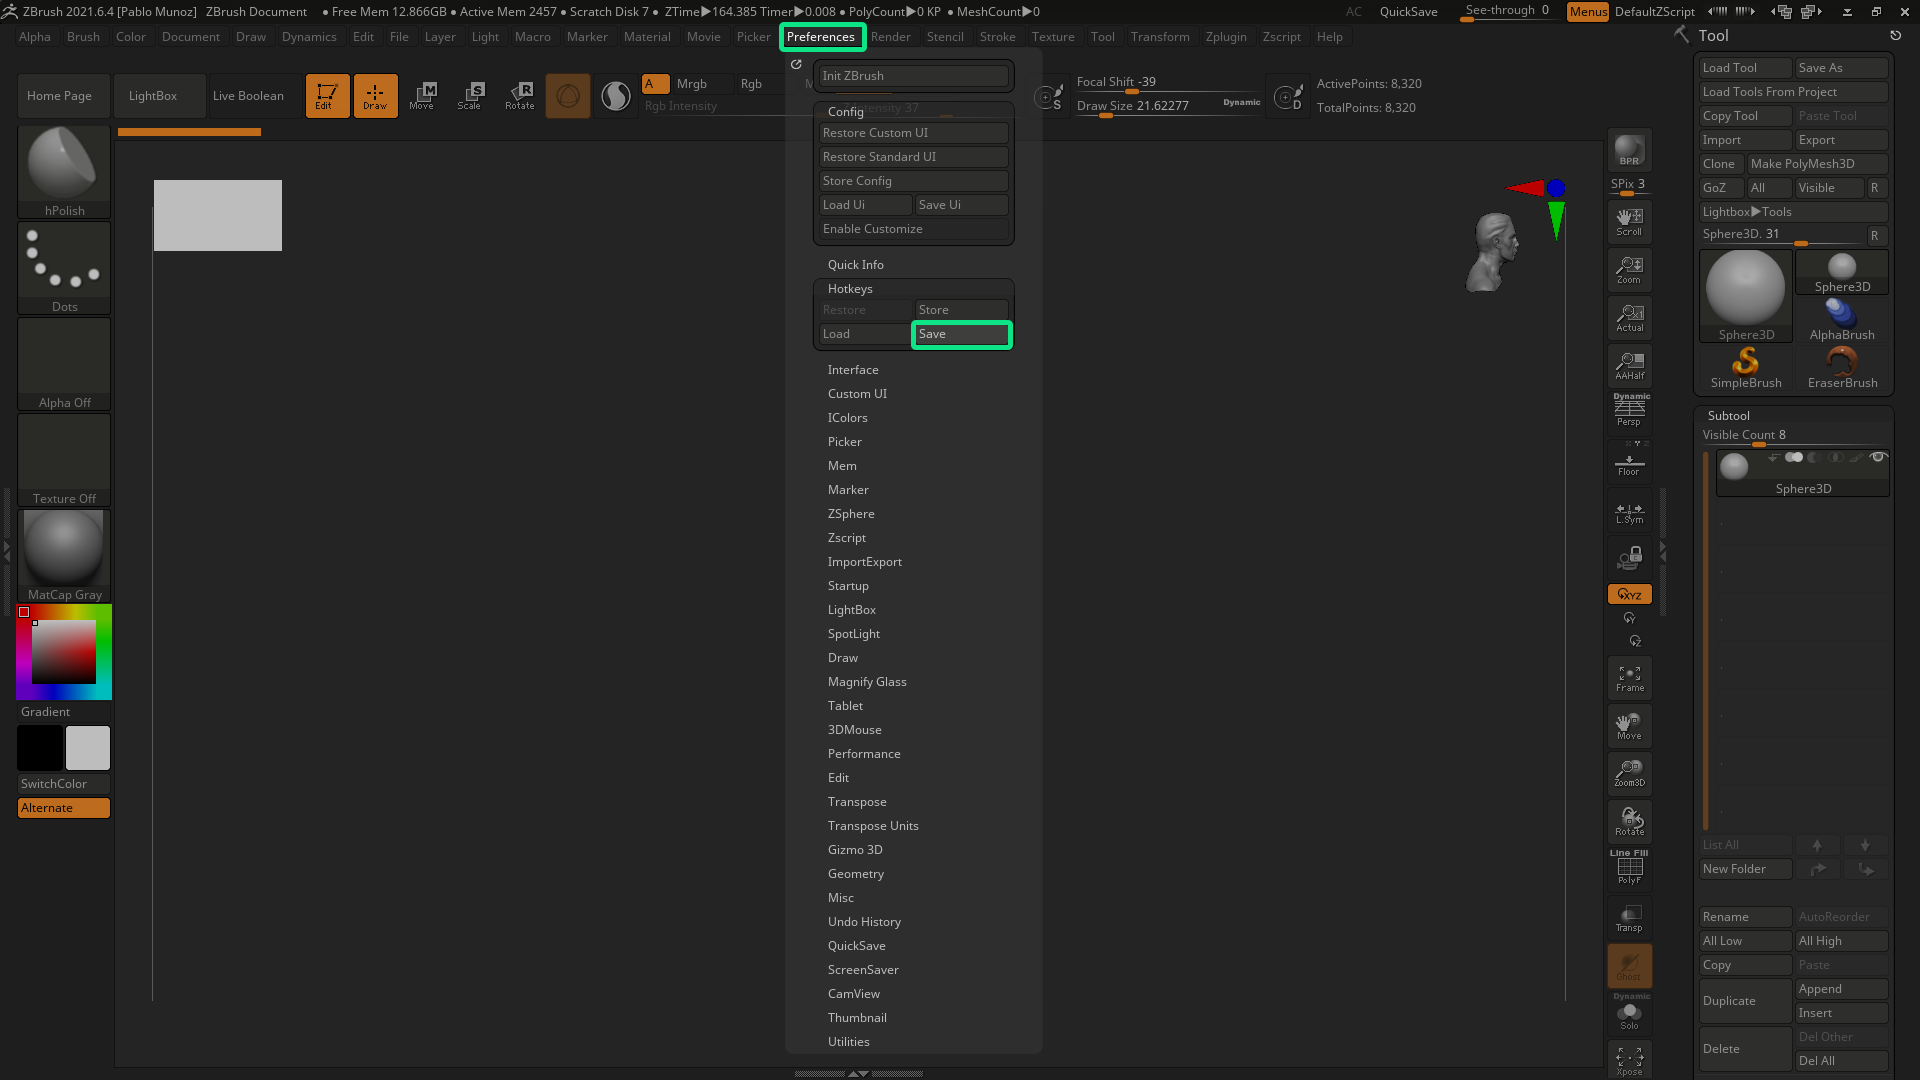The image size is (1920, 1080).
Task: Click the Floor grid icon
Action: click(x=1629, y=463)
